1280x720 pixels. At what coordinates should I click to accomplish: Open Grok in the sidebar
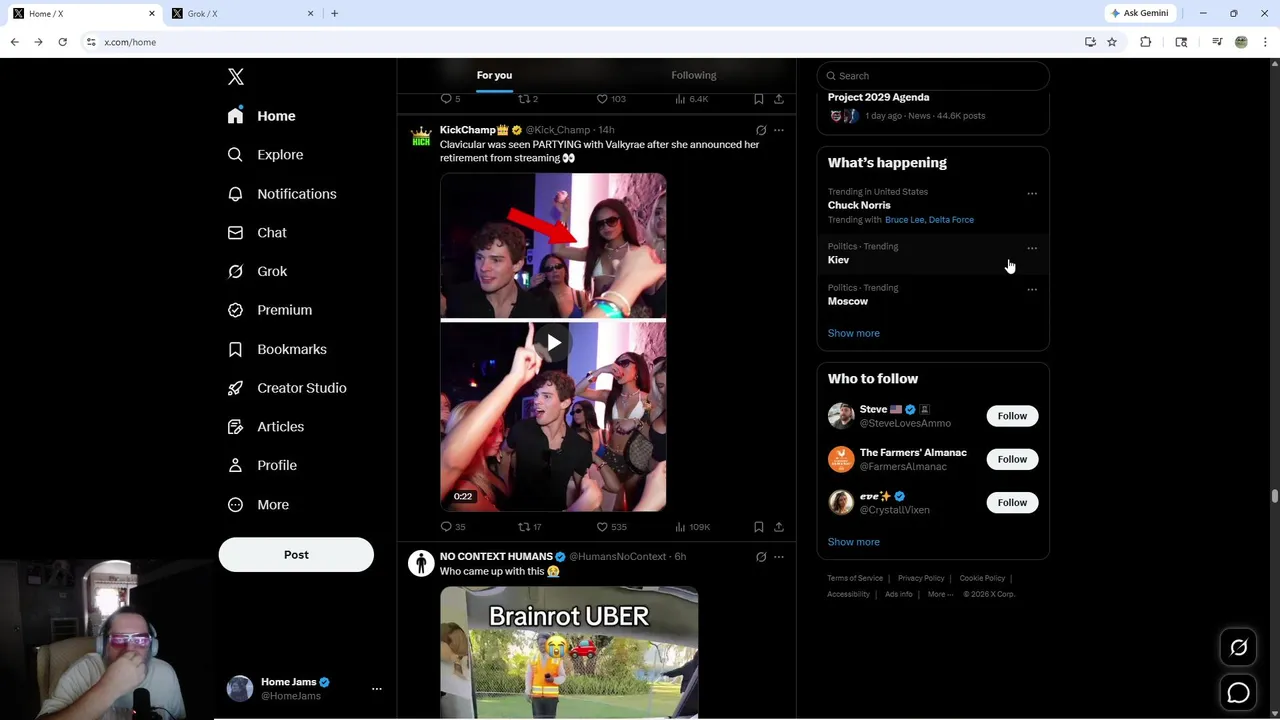[x=257, y=271]
